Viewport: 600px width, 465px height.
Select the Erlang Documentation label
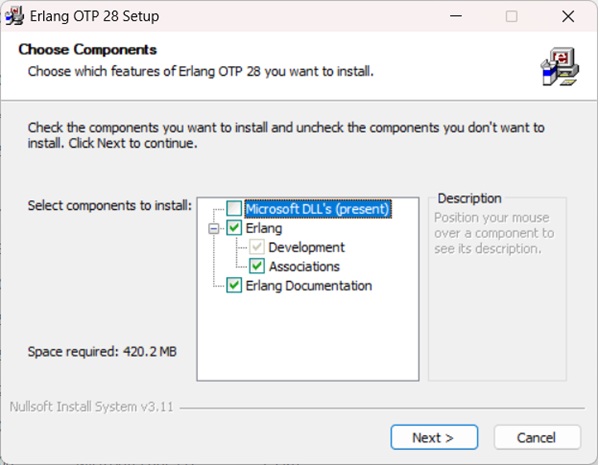click(x=308, y=286)
